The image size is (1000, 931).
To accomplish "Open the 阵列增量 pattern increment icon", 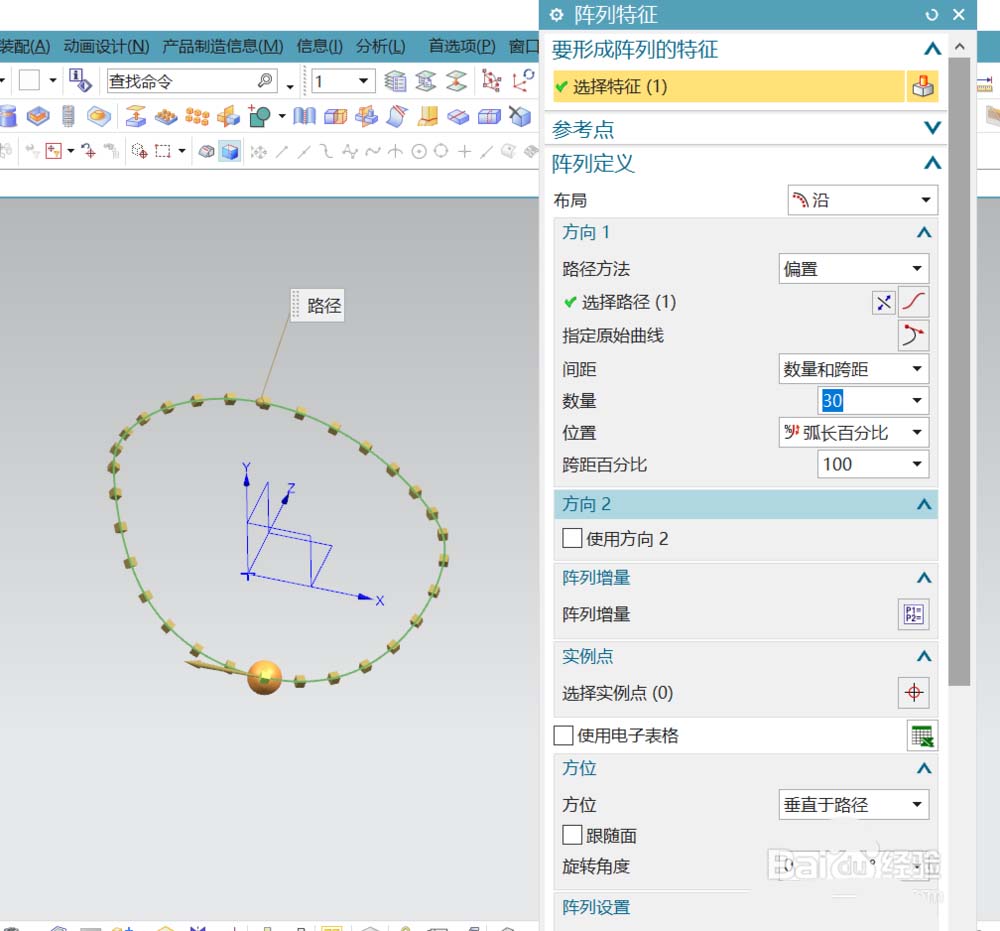I will pos(913,614).
